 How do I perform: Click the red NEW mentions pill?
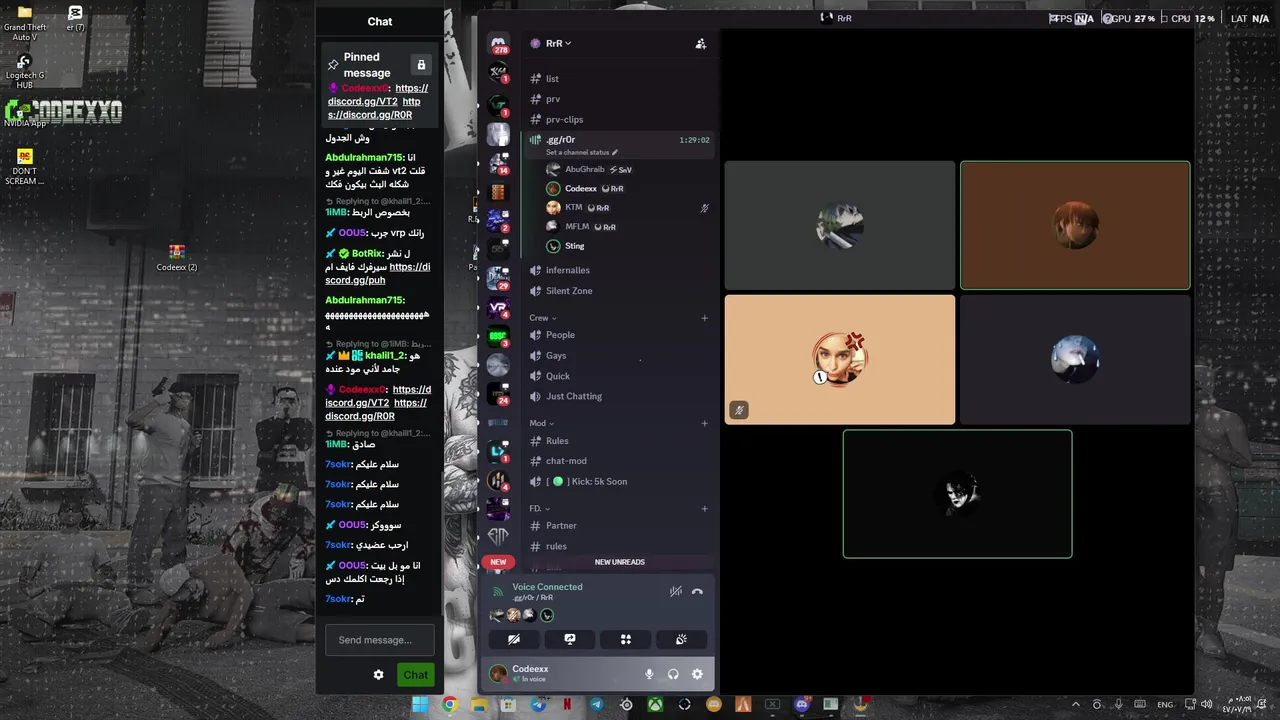(x=498, y=562)
